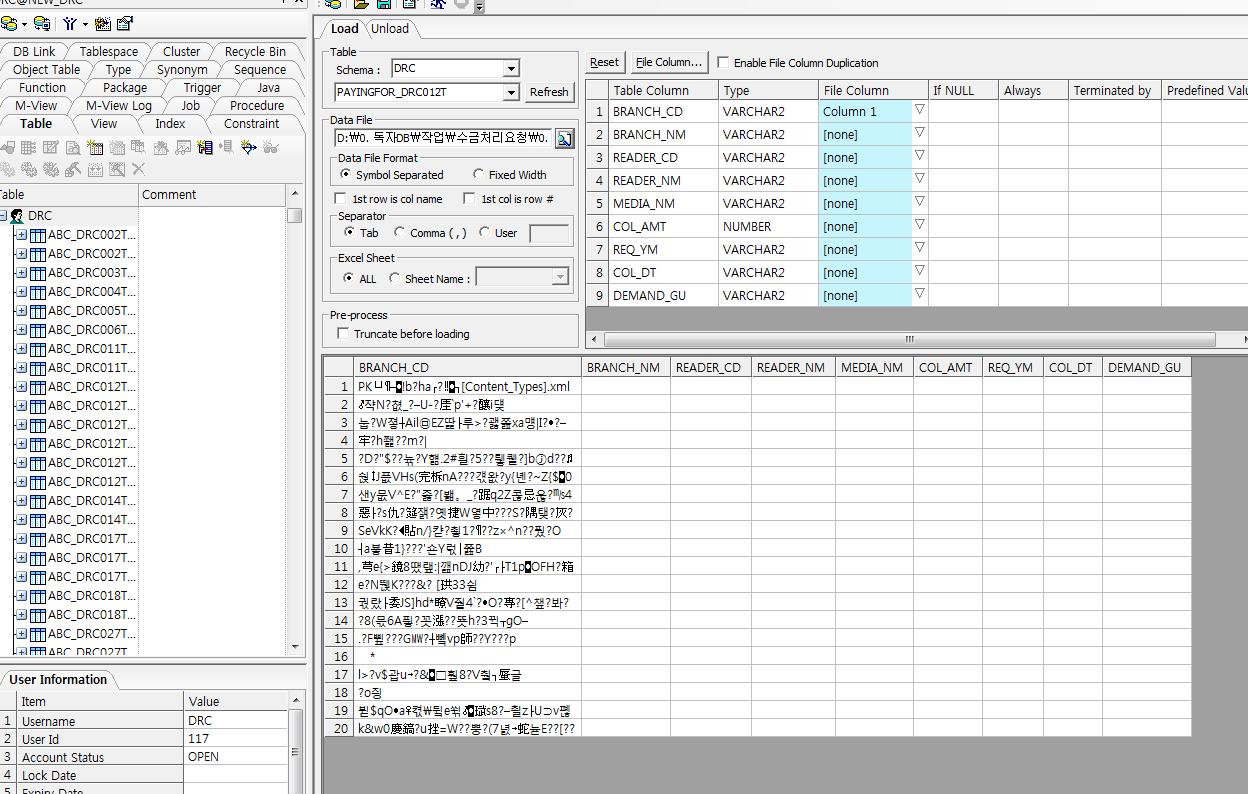Click the colored star-with-blue-arrow icon

coord(250,148)
